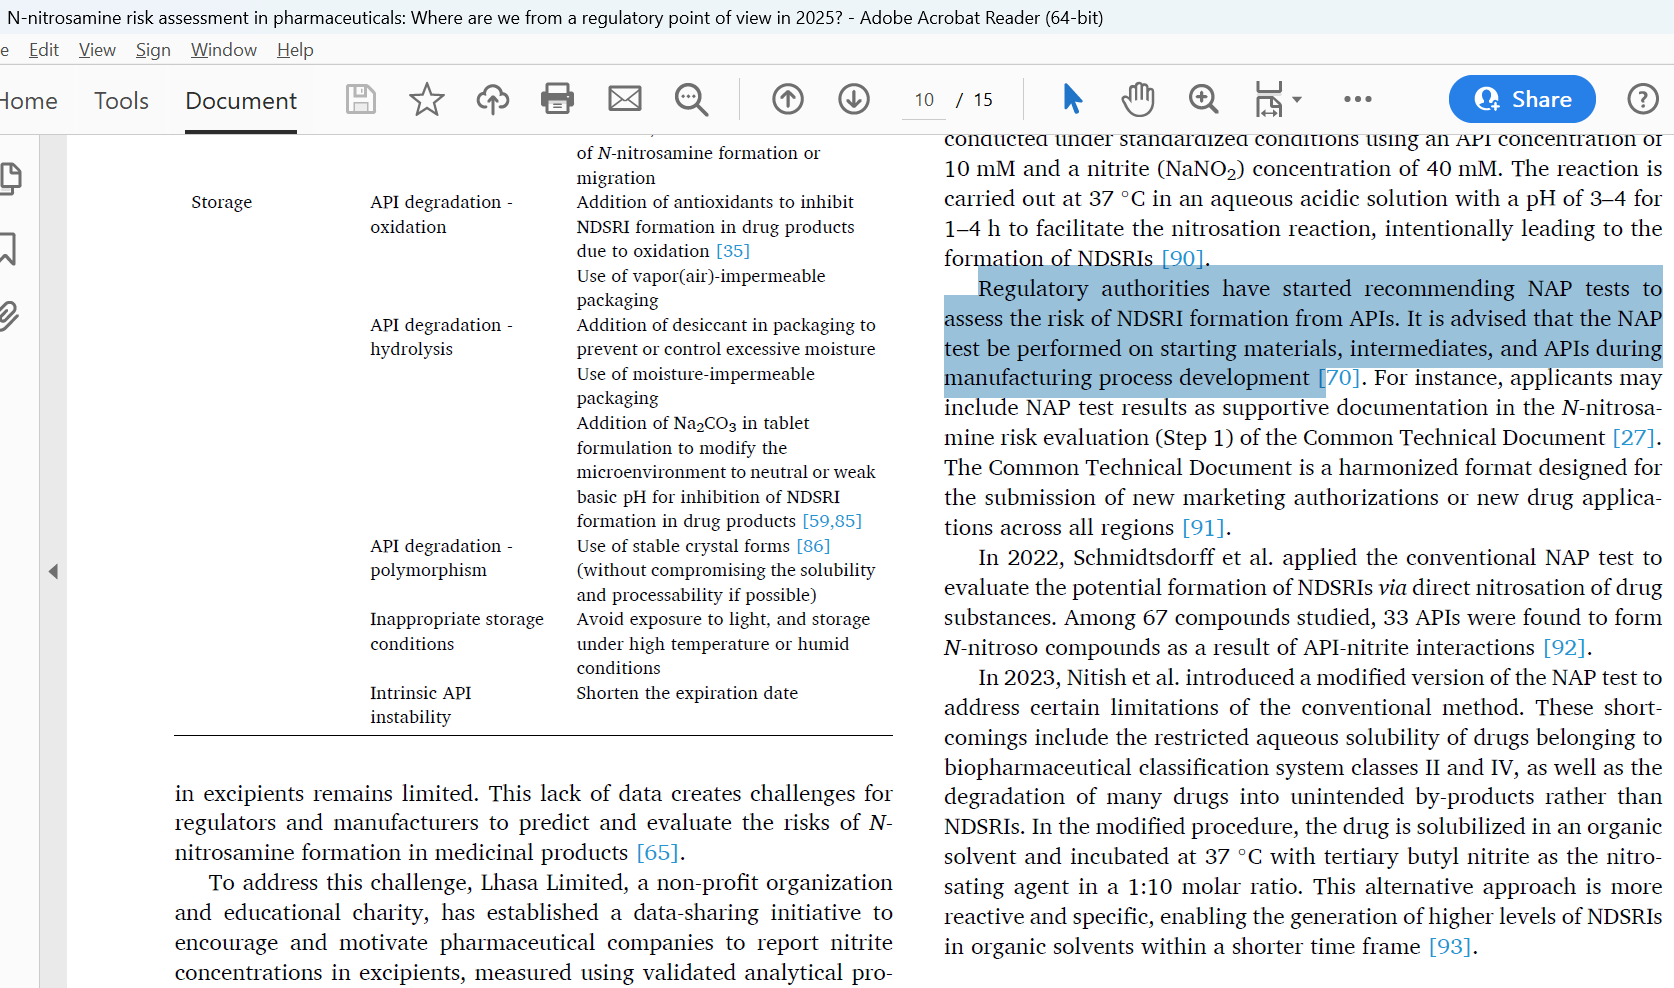
Task: Go to previous page arrow
Action: 788,99
